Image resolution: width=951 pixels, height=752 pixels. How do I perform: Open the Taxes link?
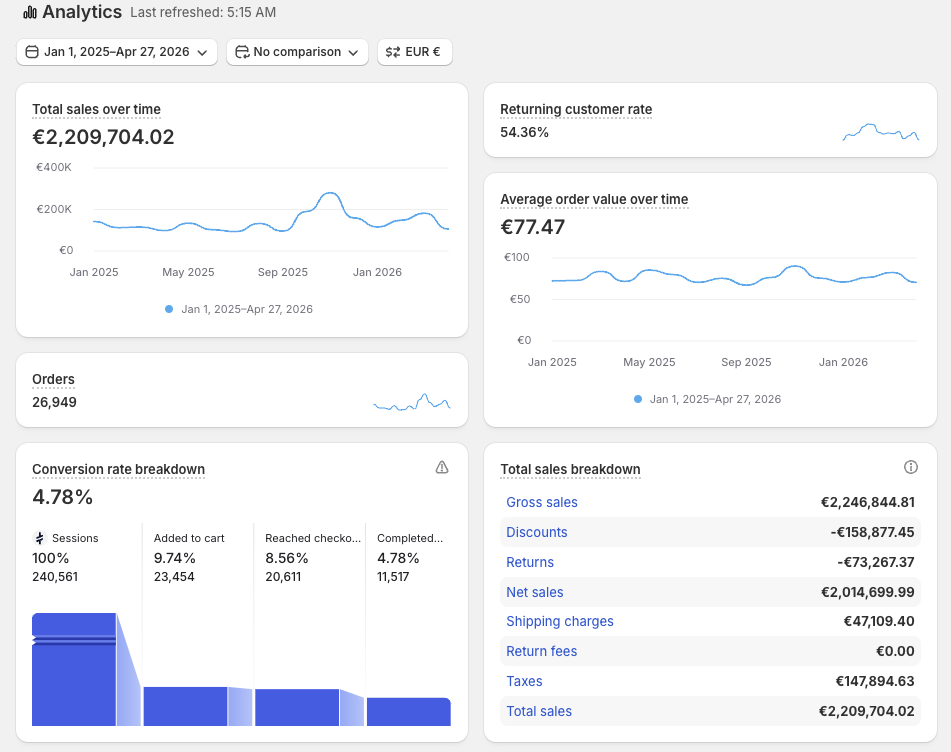click(x=524, y=681)
